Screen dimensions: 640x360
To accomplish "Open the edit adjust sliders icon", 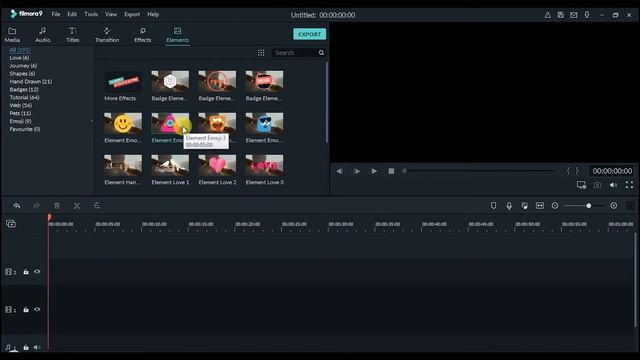I will (x=97, y=206).
